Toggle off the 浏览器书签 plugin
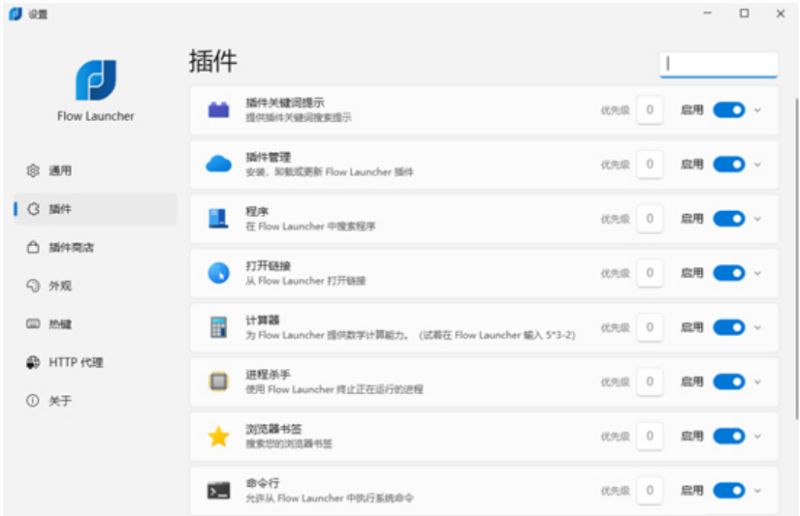Viewport: 800px width, 516px height. pyautogui.click(x=728, y=436)
